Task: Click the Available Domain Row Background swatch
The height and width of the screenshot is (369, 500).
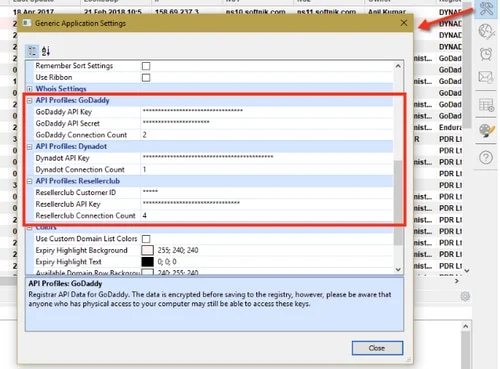Action: 147,272
